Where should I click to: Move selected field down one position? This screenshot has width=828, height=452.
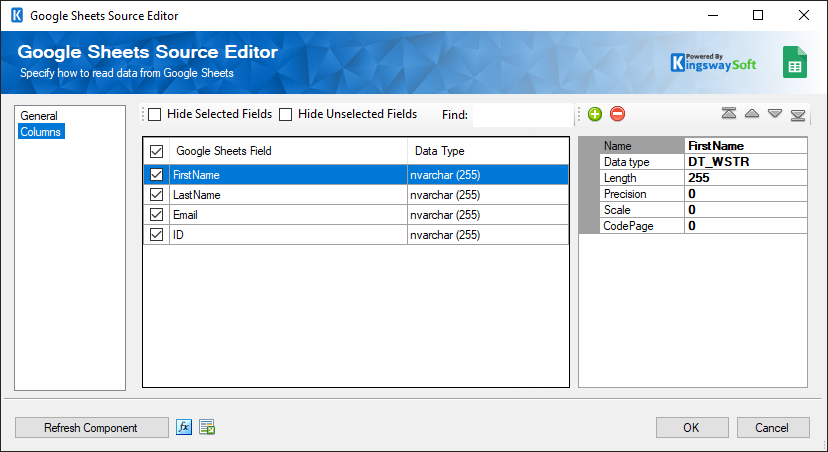coord(775,114)
